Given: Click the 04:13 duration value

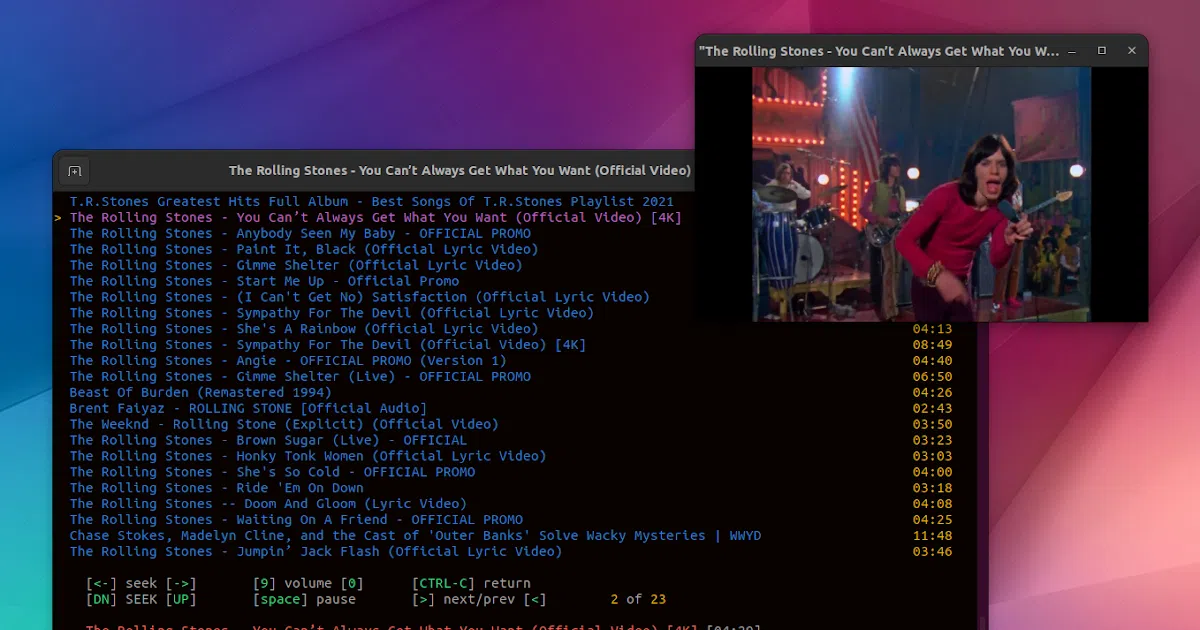Looking at the screenshot, I should point(932,329).
